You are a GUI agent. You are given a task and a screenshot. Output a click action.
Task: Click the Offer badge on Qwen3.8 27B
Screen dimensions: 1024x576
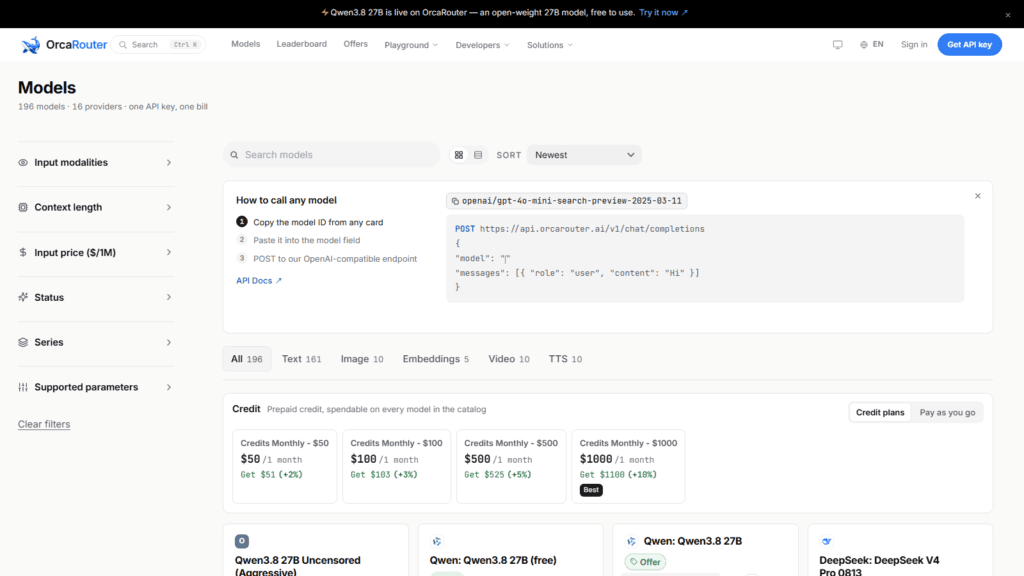pyautogui.click(x=645, y=562)
